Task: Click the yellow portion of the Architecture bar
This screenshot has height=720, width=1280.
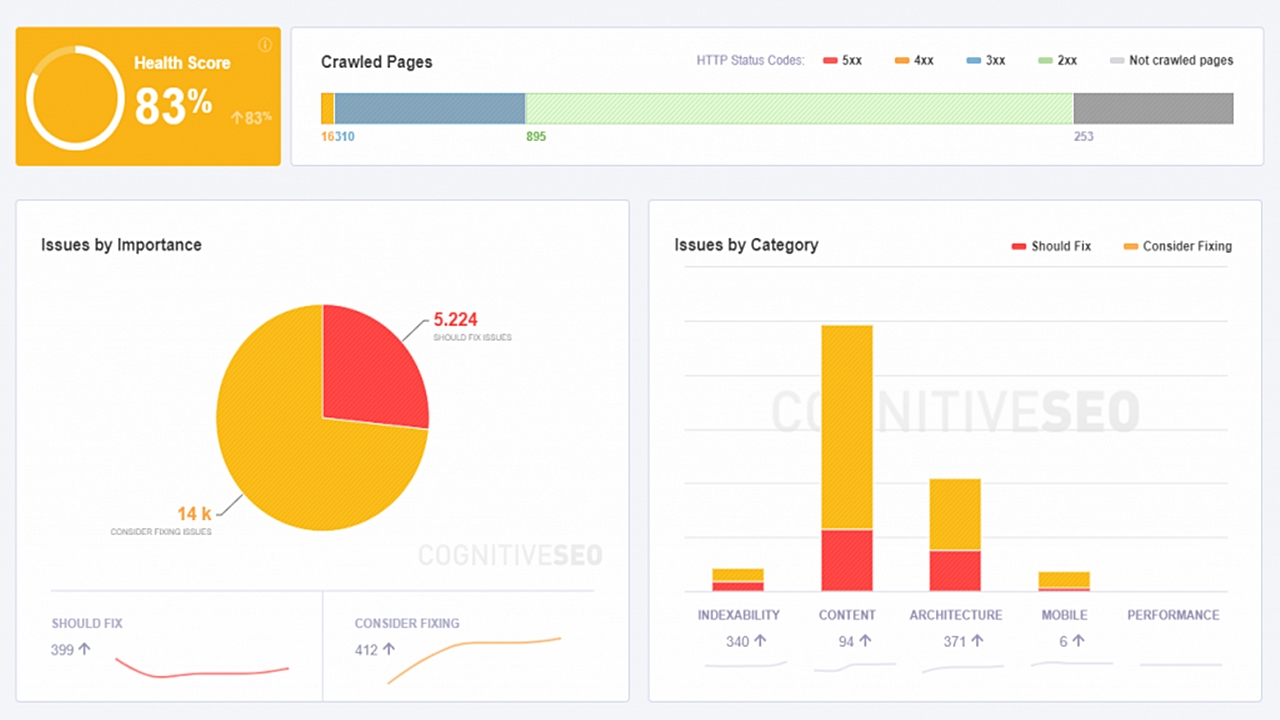Action: point(955,514)
